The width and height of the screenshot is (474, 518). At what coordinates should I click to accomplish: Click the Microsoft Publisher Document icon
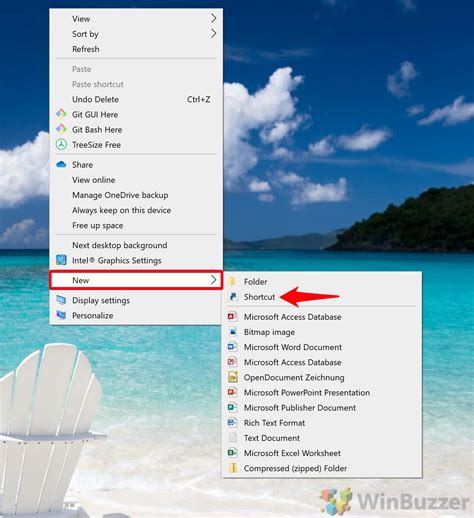(233, 407)
